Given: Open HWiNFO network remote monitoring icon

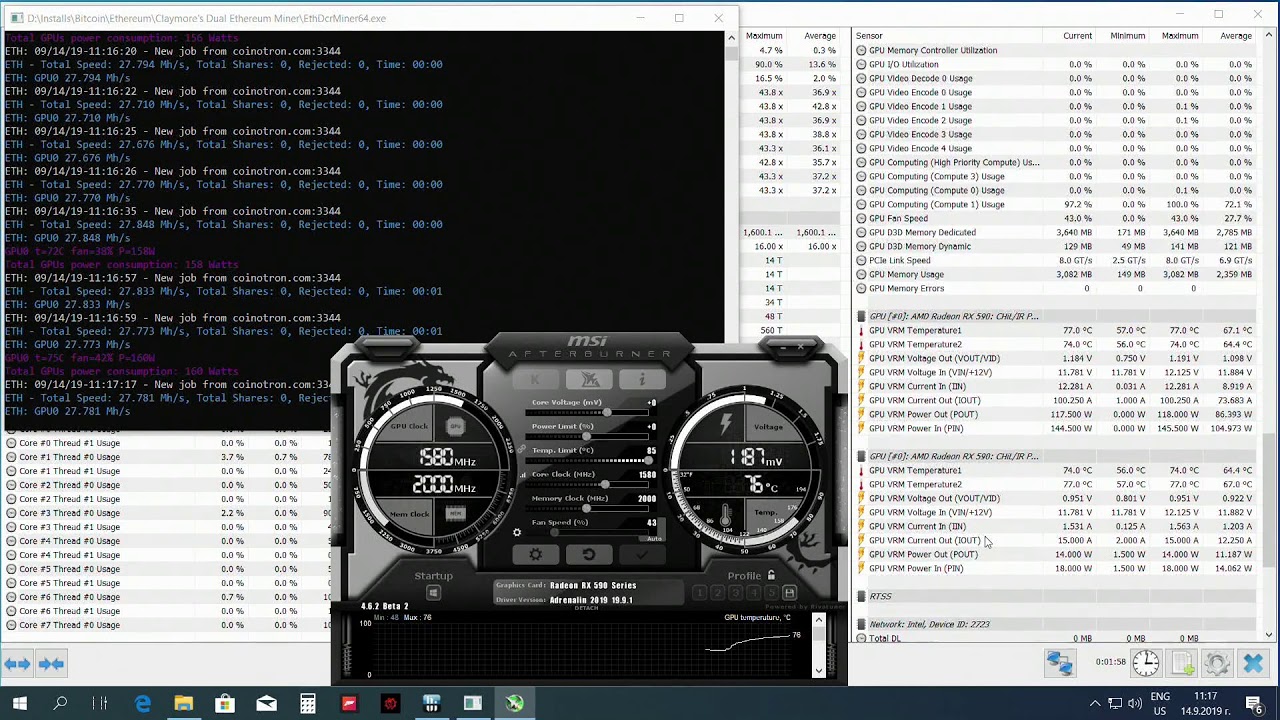Looking at the screenshot, I should (1060, 663).
